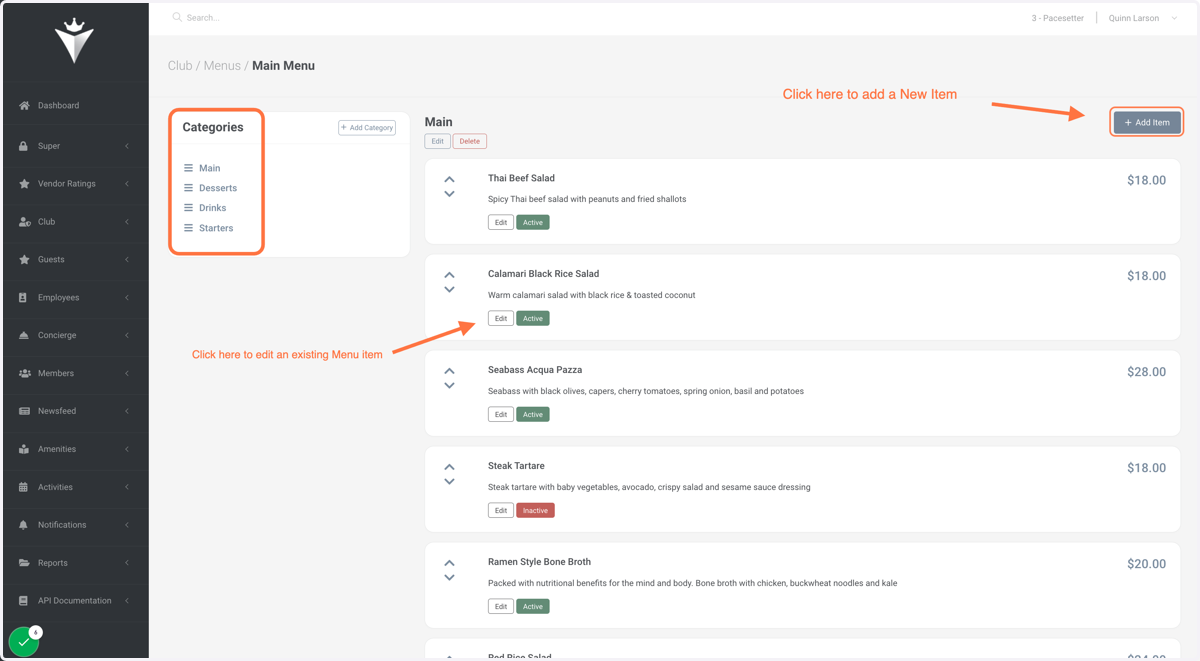The height and width of the screenshot is (661, 1200).
Task: Click the drag handle beside Main category
Action: click(188, 168)
